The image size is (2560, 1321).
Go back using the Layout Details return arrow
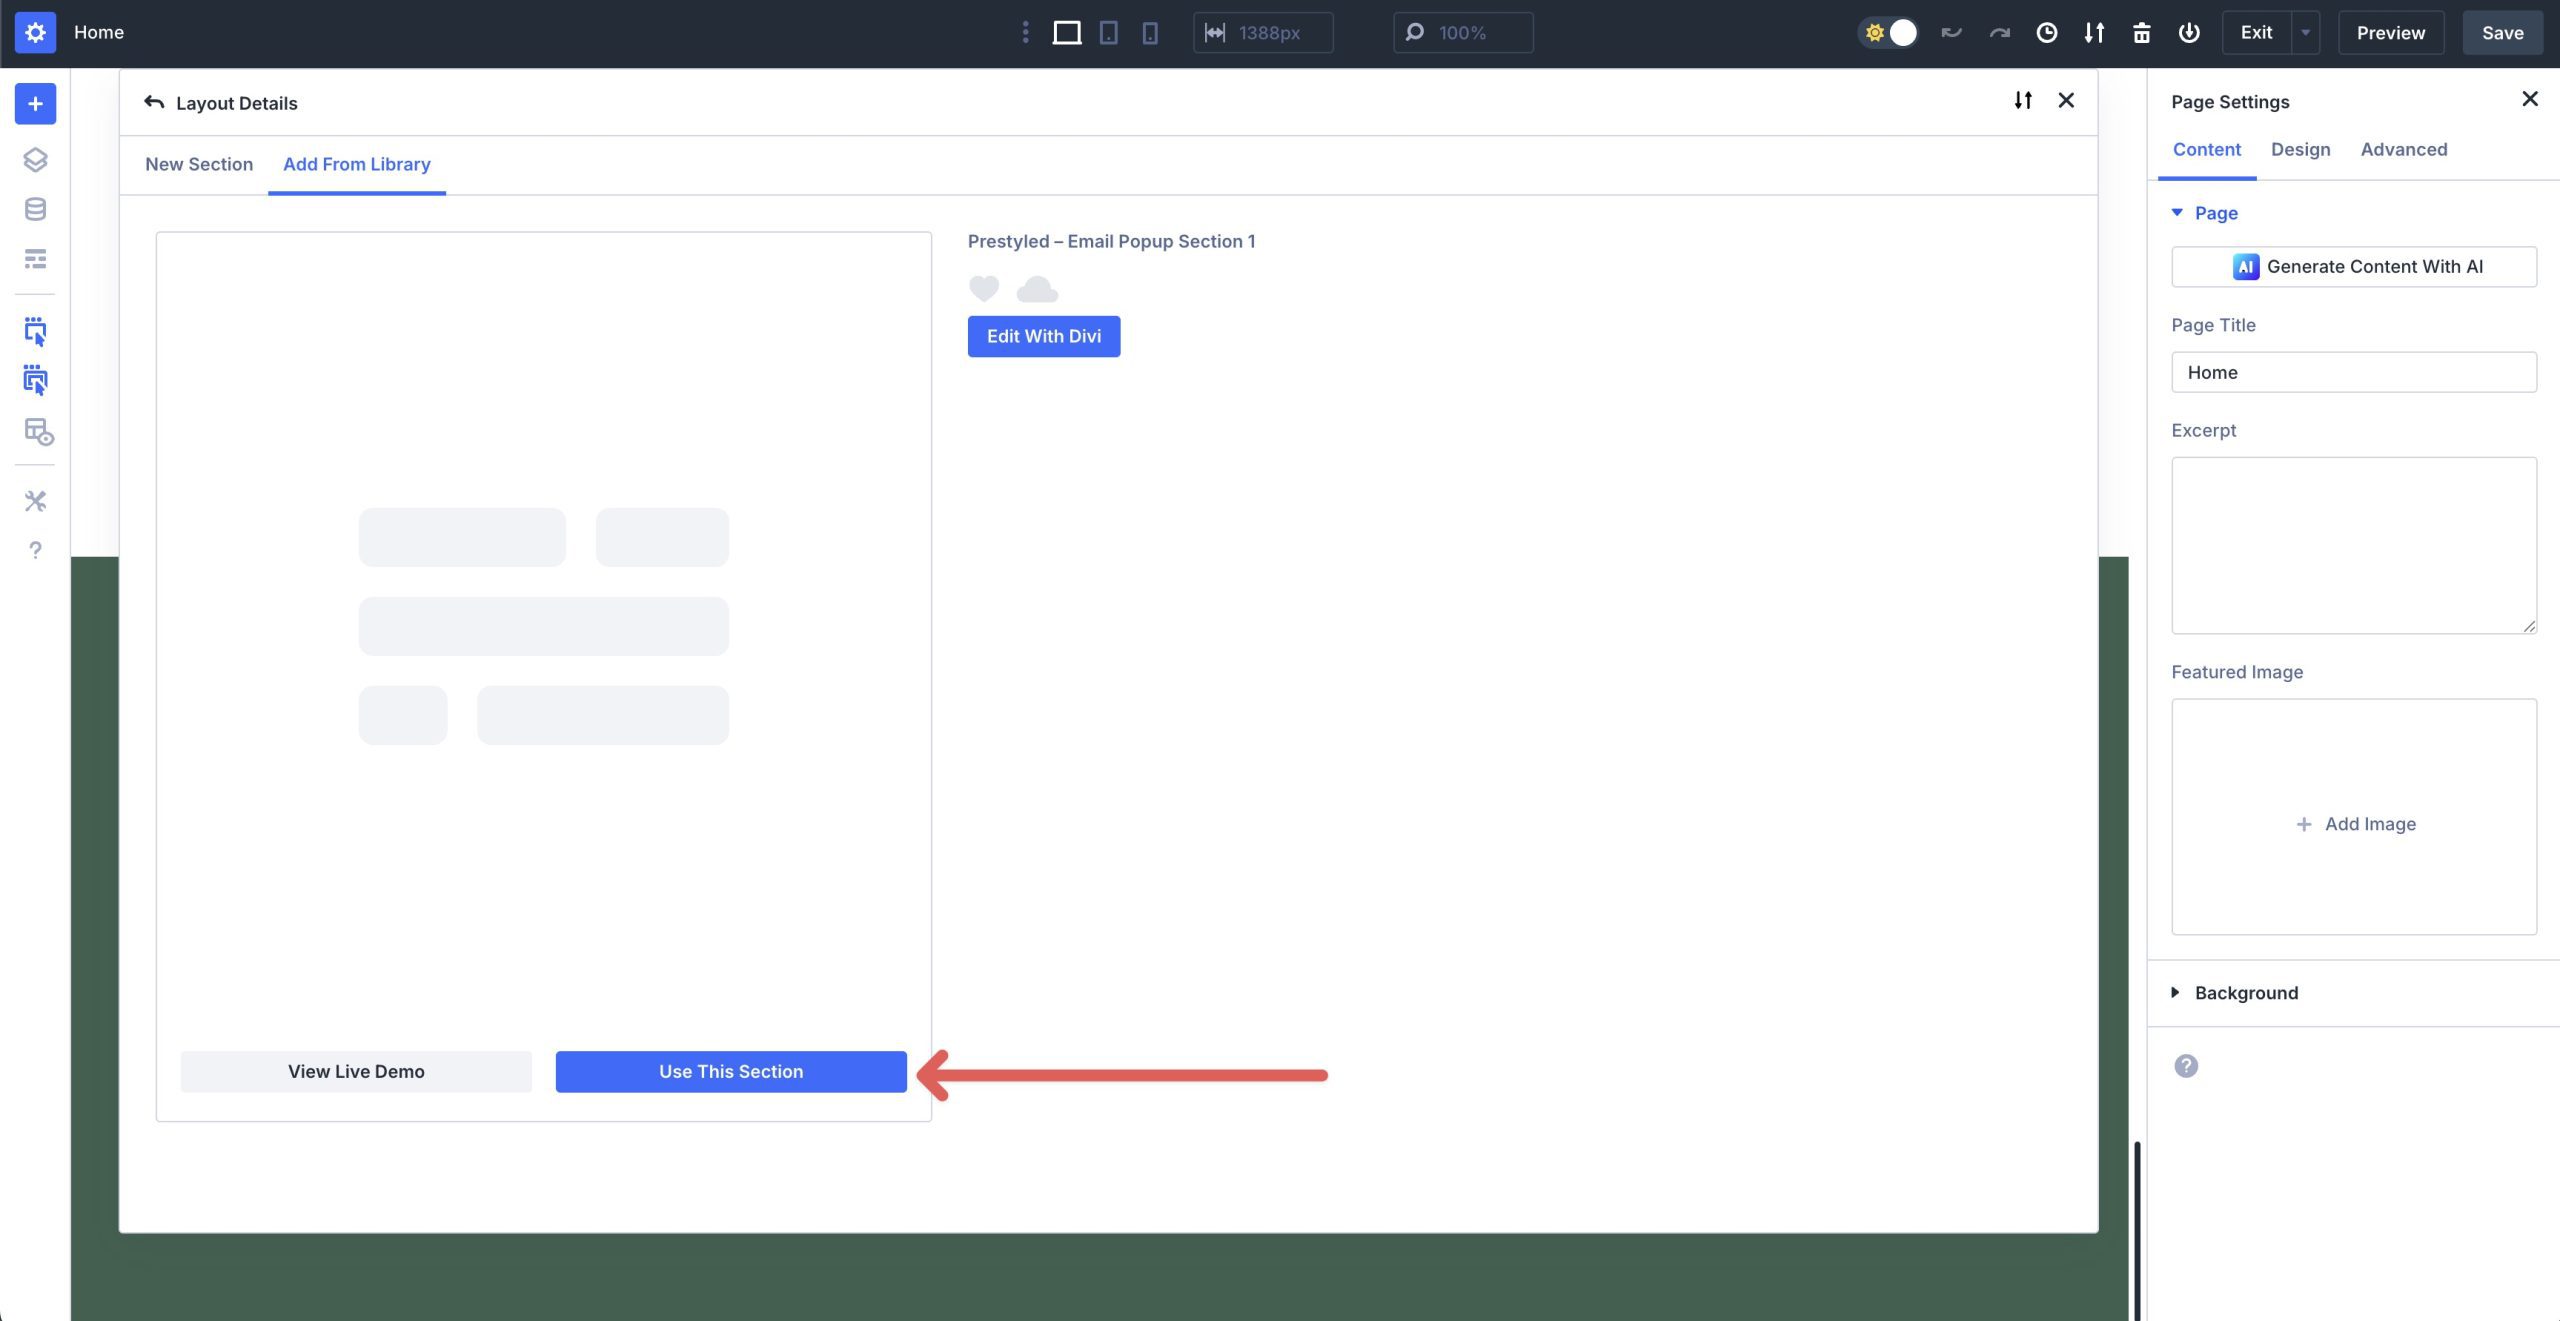tap(154, 101)
